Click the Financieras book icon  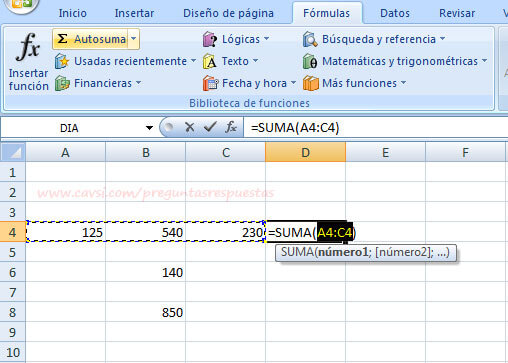62,83
